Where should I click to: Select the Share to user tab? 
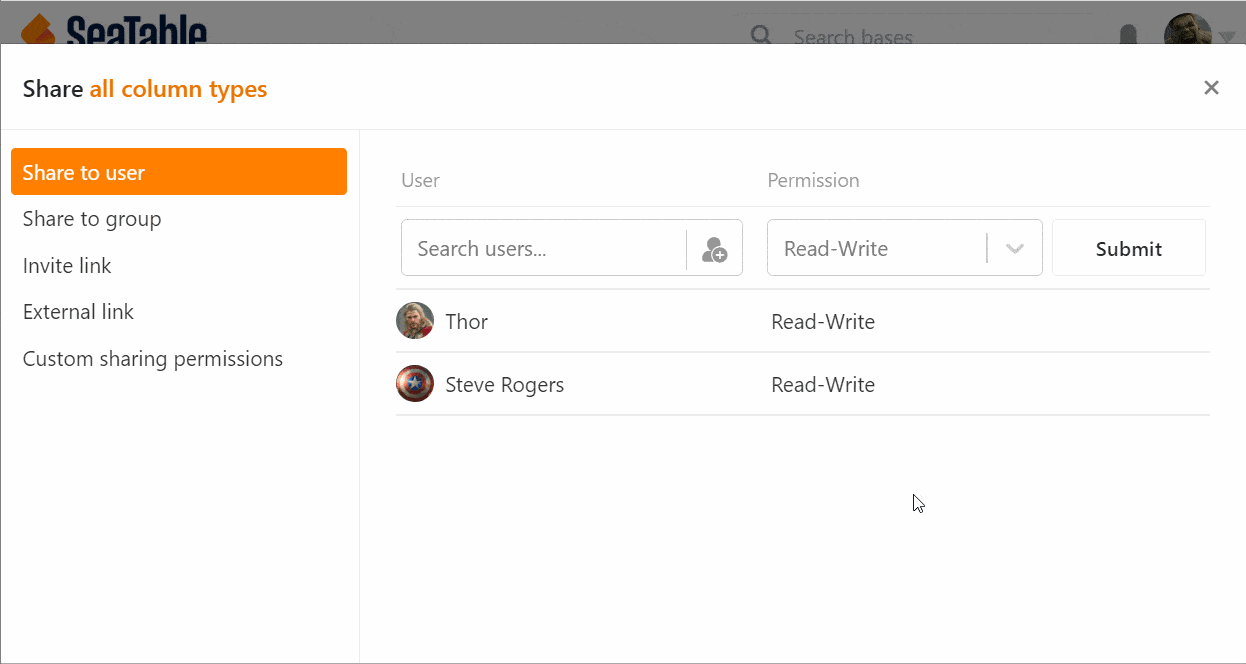[179, 172]
